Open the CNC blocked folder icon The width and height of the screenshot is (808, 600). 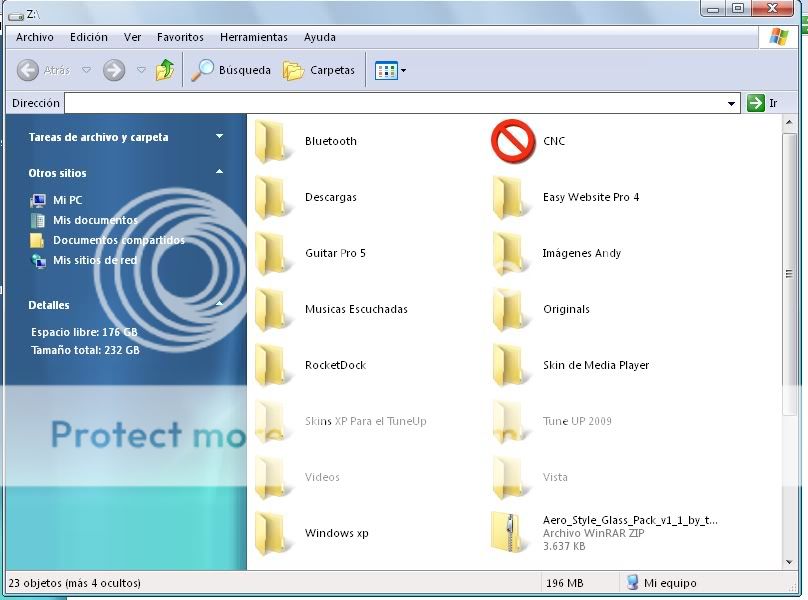point(513,141)
